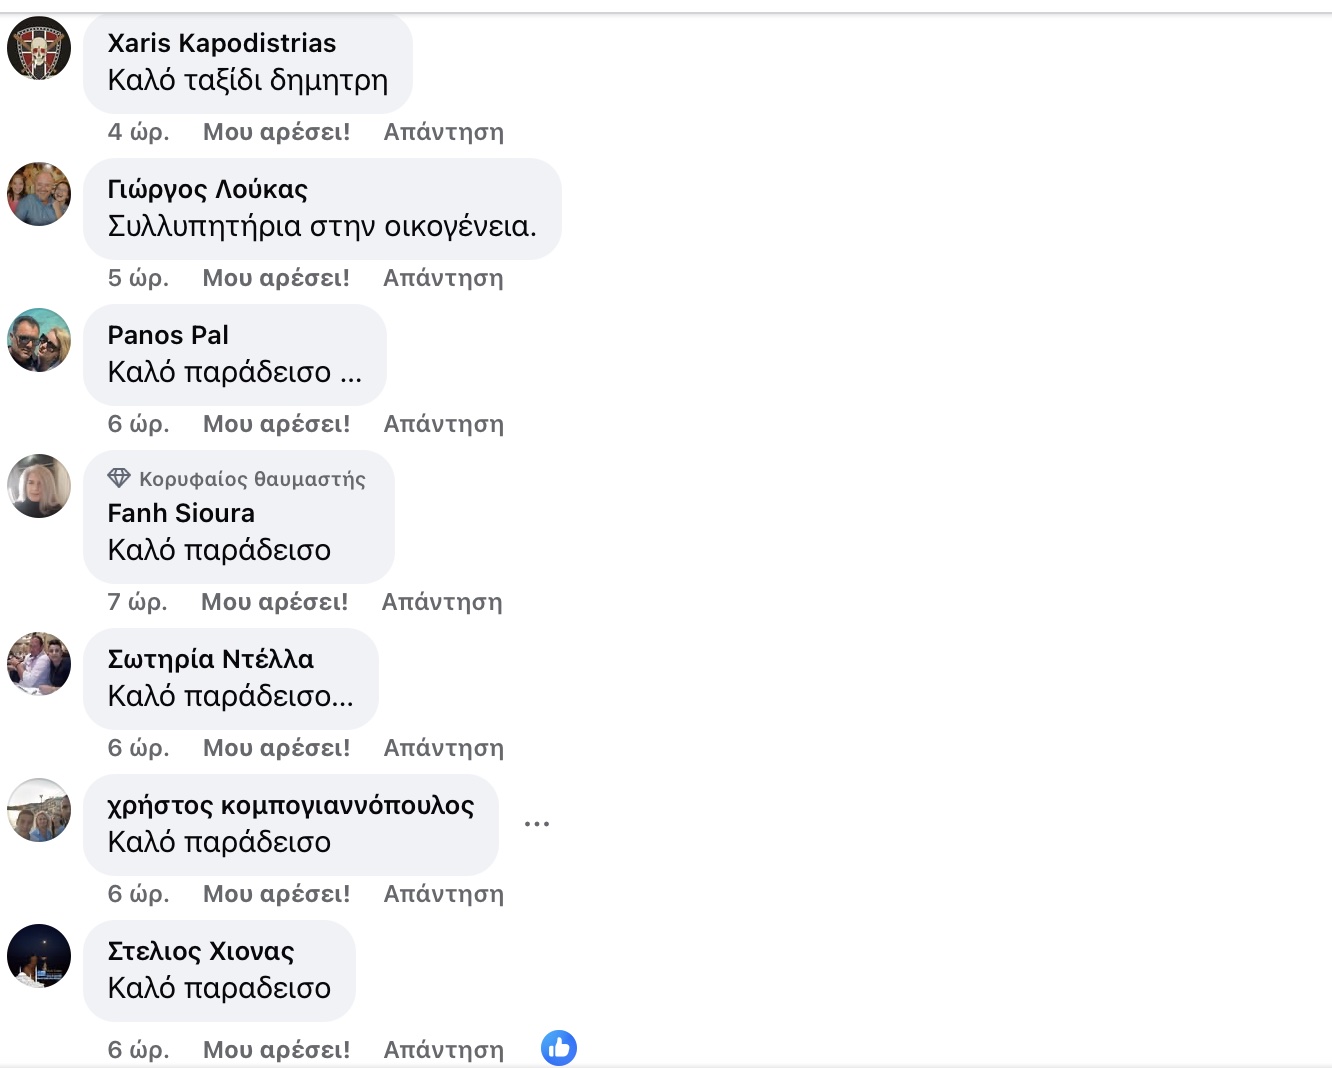The width and height of the screenshot is (1332, 1068).
Task: Click the top fan diamond badge icon
Action: click(x=119, y=478)
